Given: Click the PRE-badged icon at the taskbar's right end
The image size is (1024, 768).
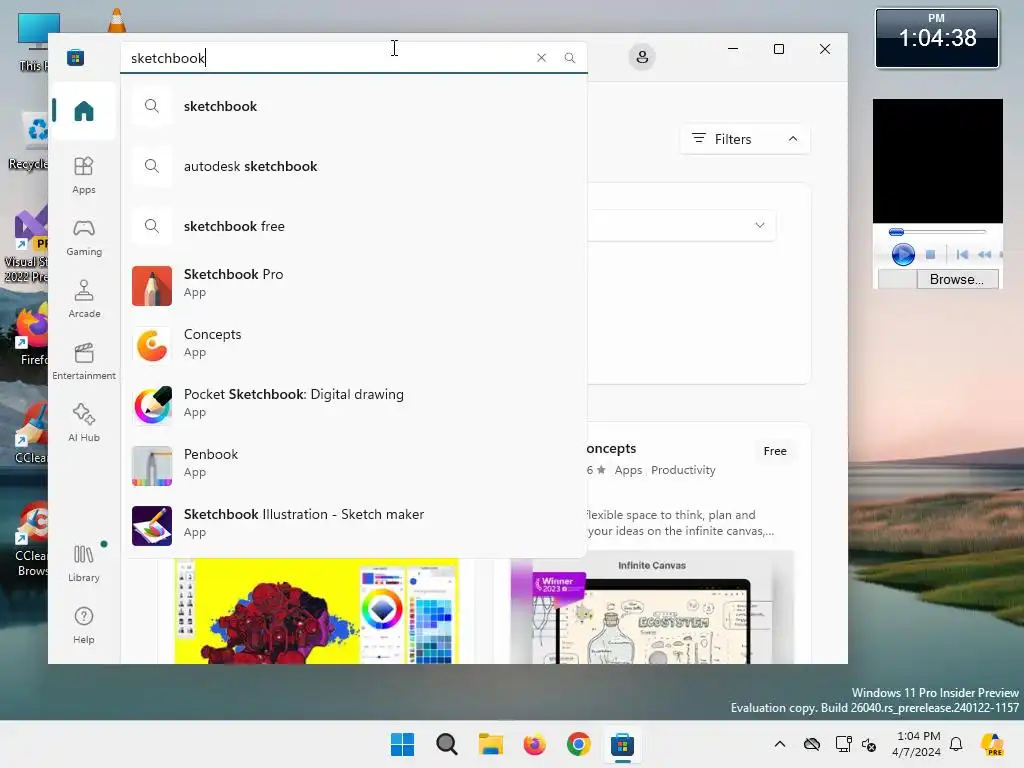Looking at the screenshot, I should 992,744.
